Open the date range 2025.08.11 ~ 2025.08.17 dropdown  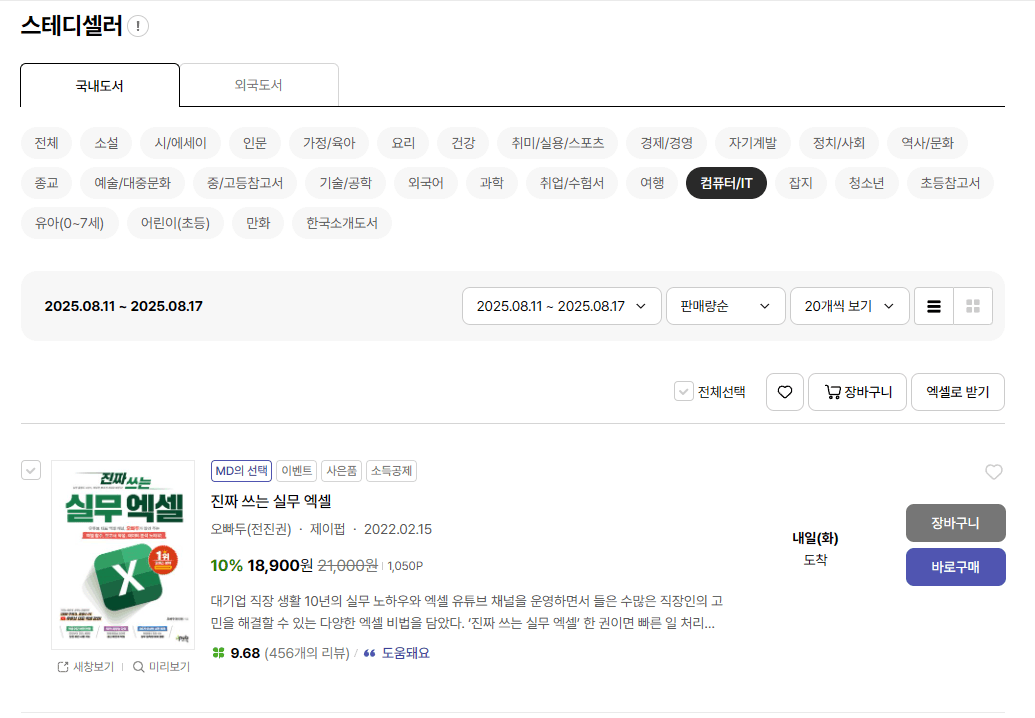(561, 306)
